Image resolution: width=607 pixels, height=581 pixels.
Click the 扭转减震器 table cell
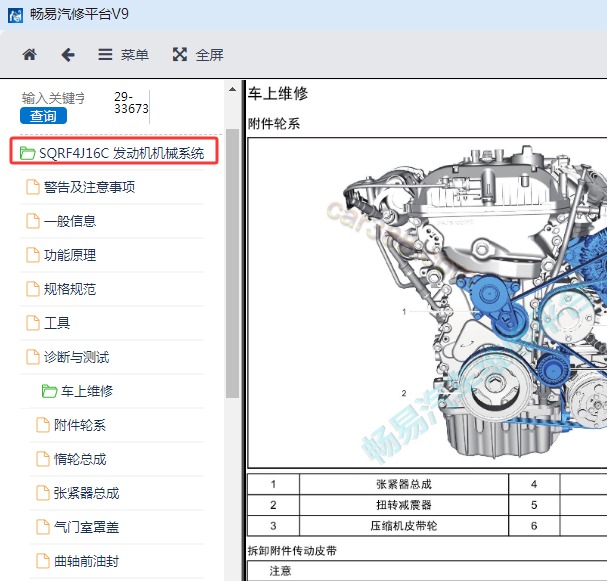pyautogui.click(x=404, y=505)
